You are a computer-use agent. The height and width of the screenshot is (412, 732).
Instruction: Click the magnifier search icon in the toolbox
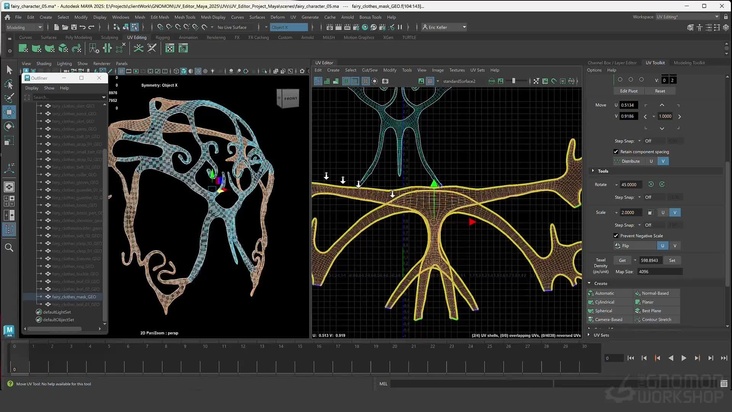point(9,247)
